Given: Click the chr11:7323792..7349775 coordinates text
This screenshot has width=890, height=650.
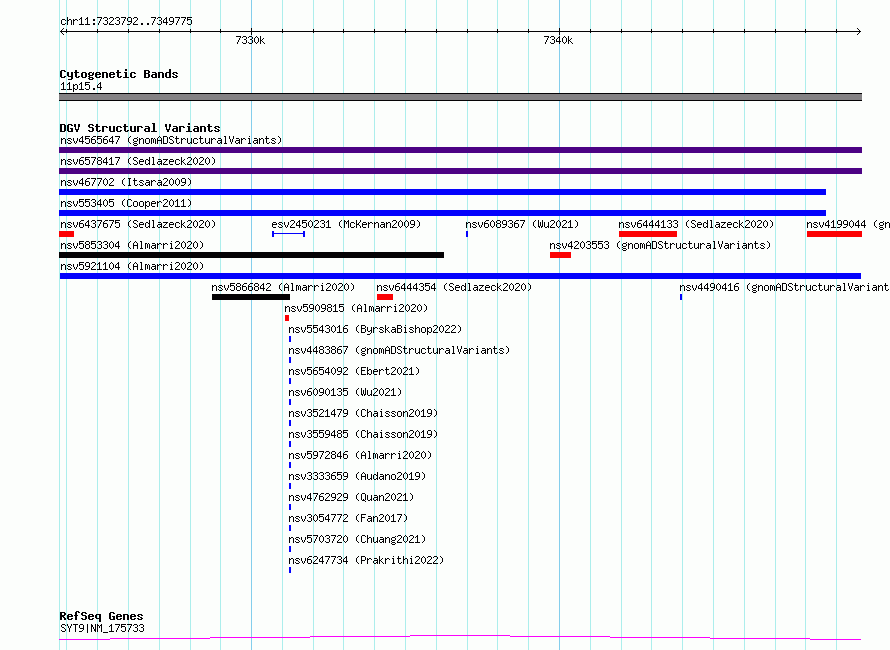Looking at the screenshot, I should pos(126,22).
